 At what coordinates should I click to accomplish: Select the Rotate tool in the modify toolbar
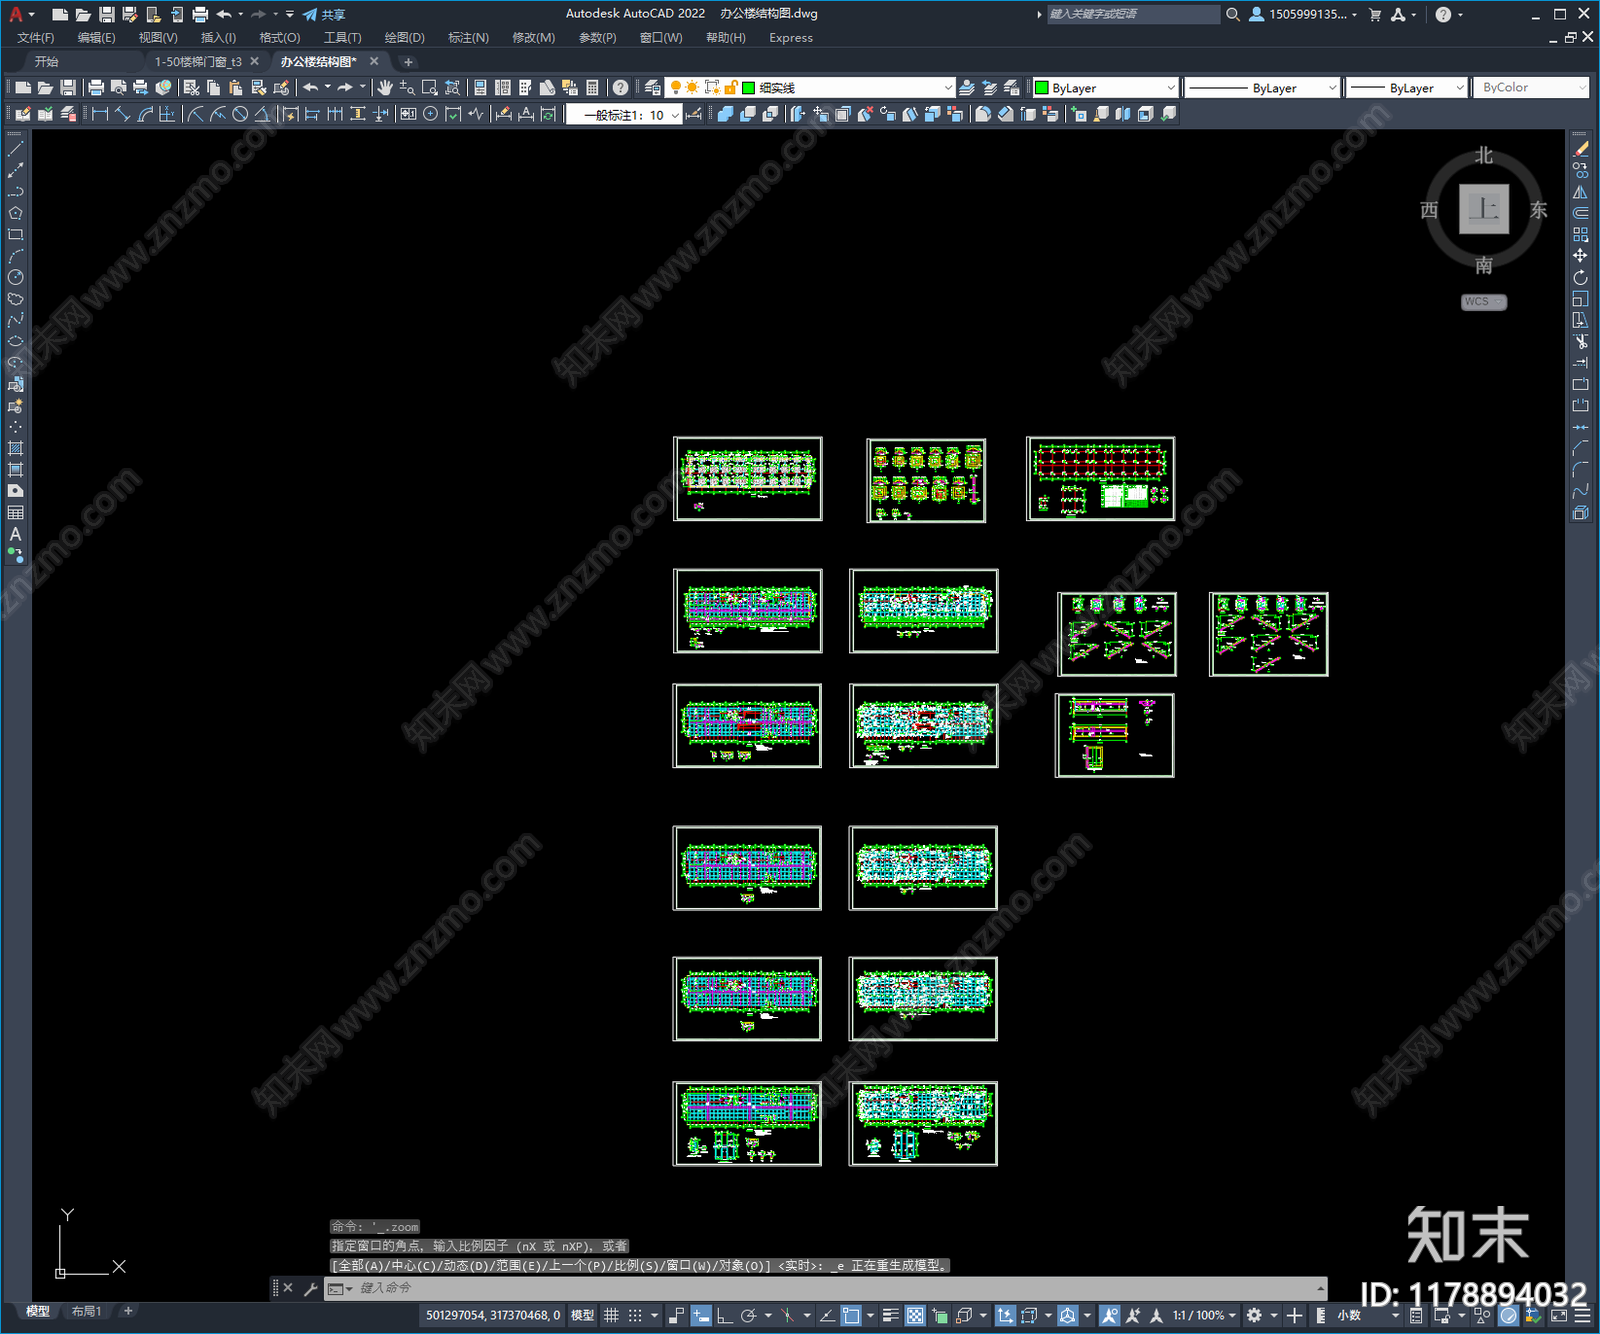point(1581,278)
